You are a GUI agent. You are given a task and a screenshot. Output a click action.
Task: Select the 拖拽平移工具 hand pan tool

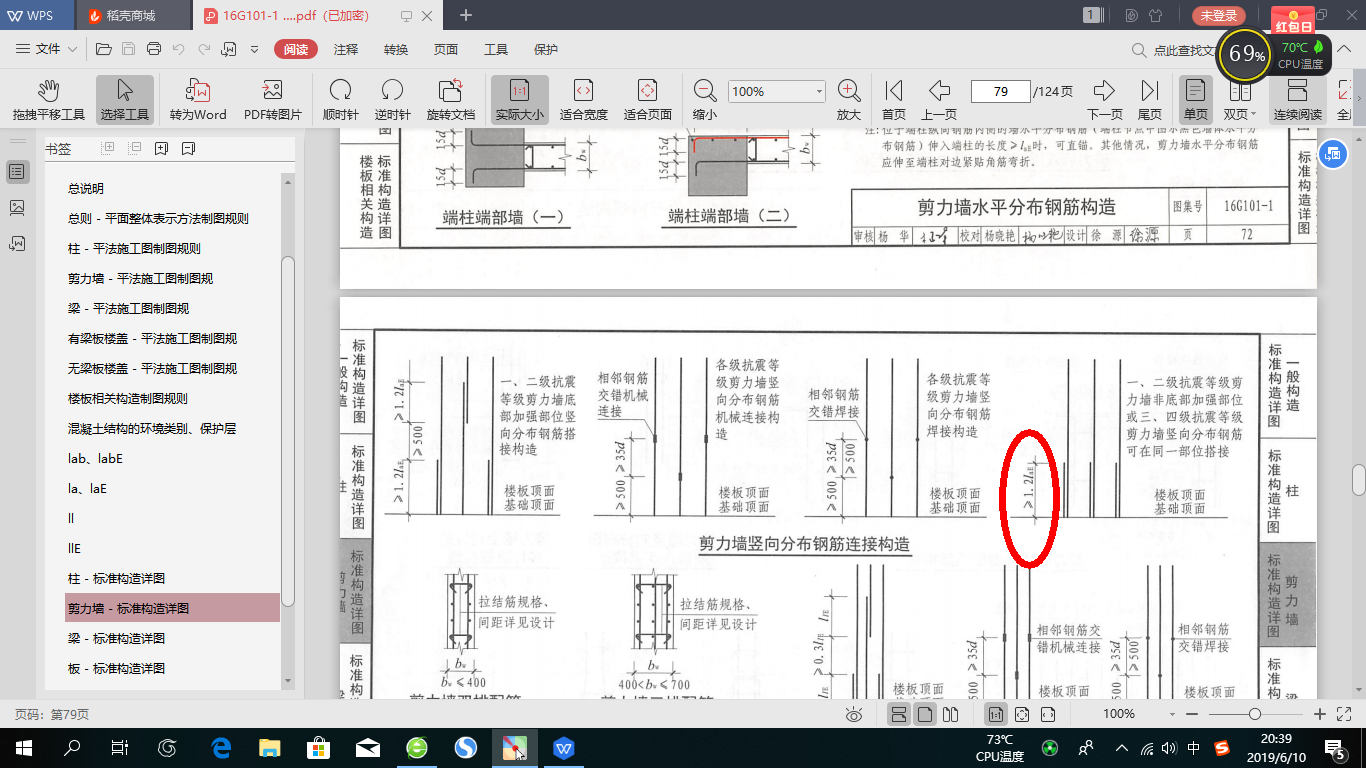49,100
